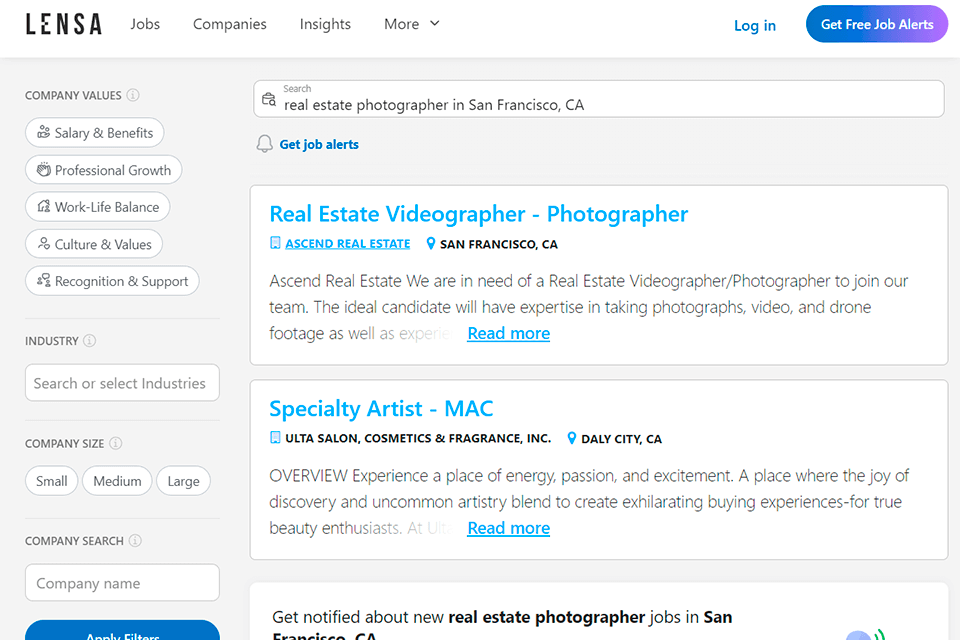
Task: Toggle the Salary & Benefits filter chip
Action: [94, 133]
